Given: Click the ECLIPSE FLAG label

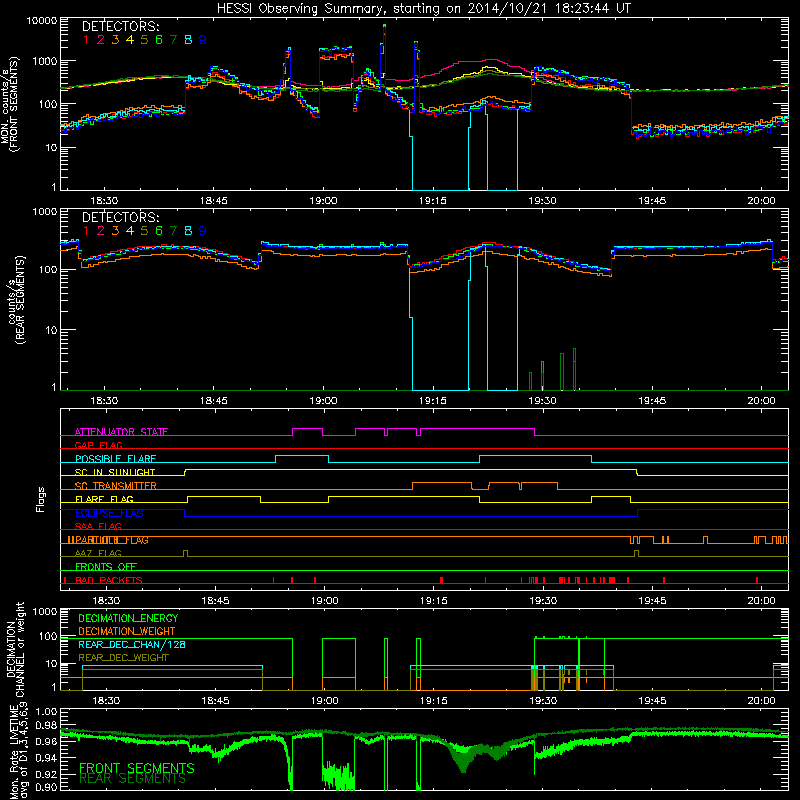Looking at the screenshot, I should (x=110, y=513).
